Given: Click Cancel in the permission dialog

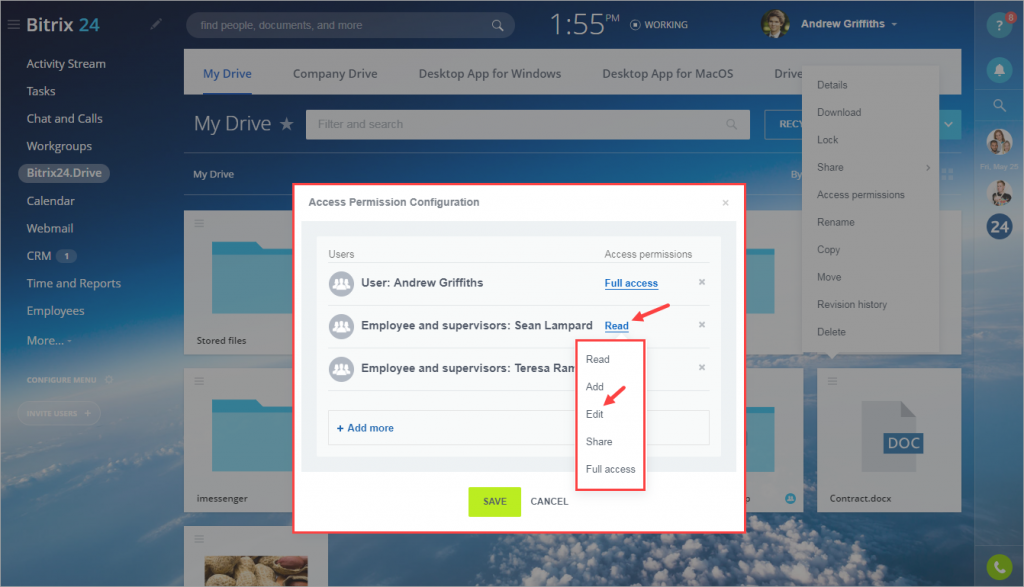Looking at the screenshot, I should (549, 501).
